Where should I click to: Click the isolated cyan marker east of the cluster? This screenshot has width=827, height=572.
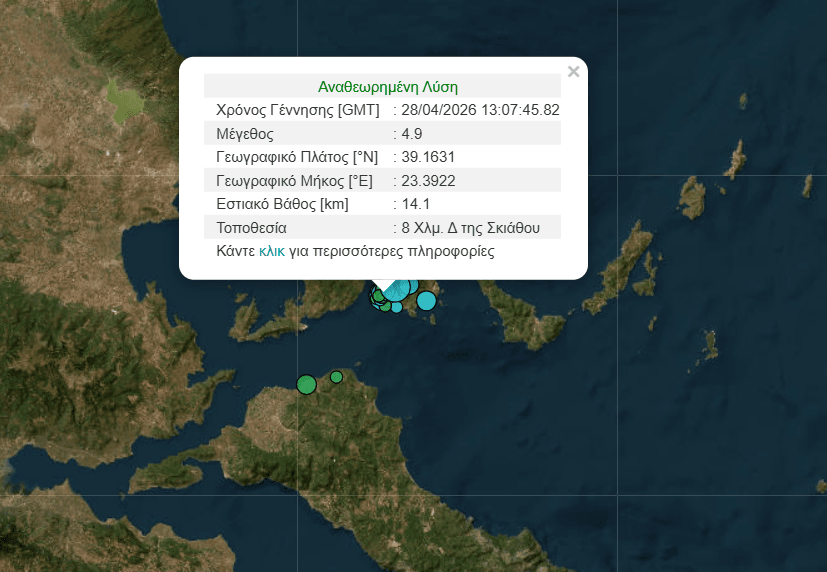427,300
